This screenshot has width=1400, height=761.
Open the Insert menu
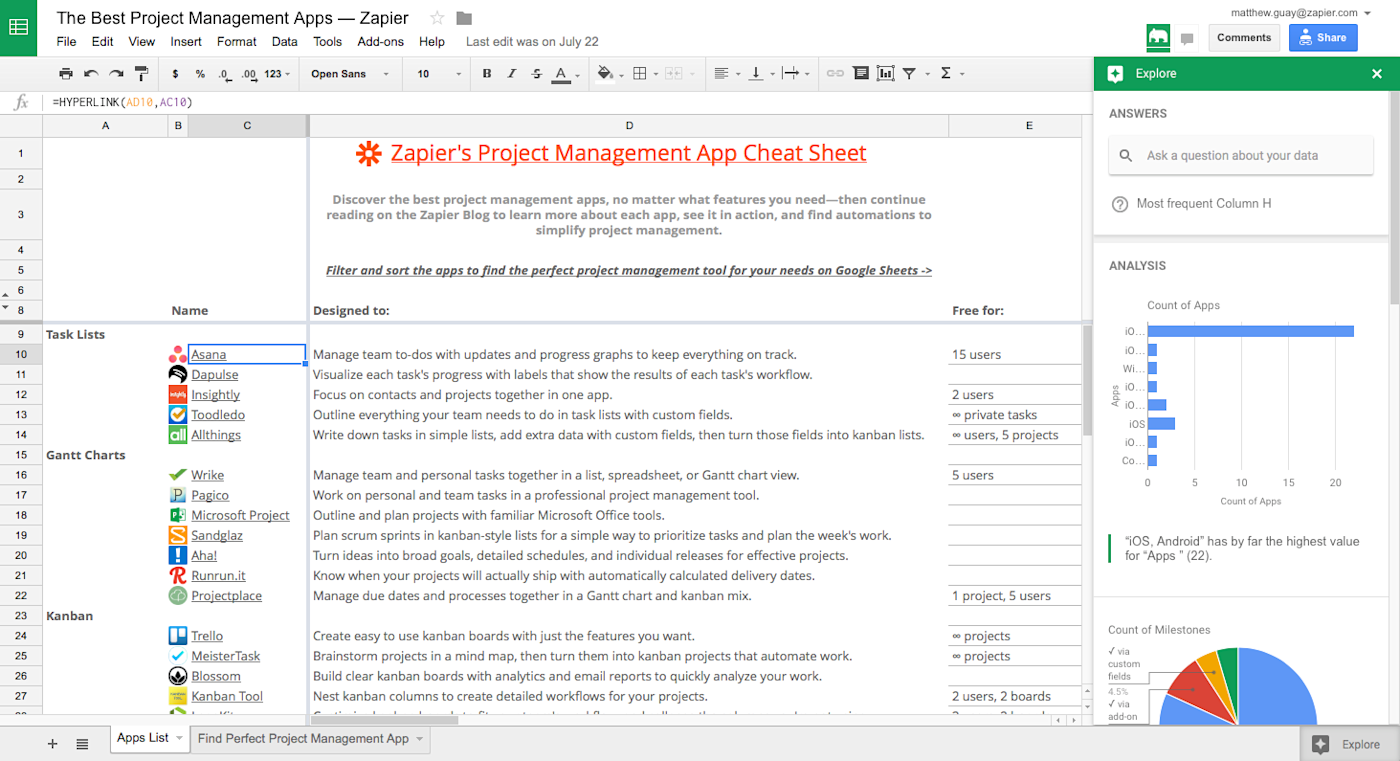[x=186, y=42]
